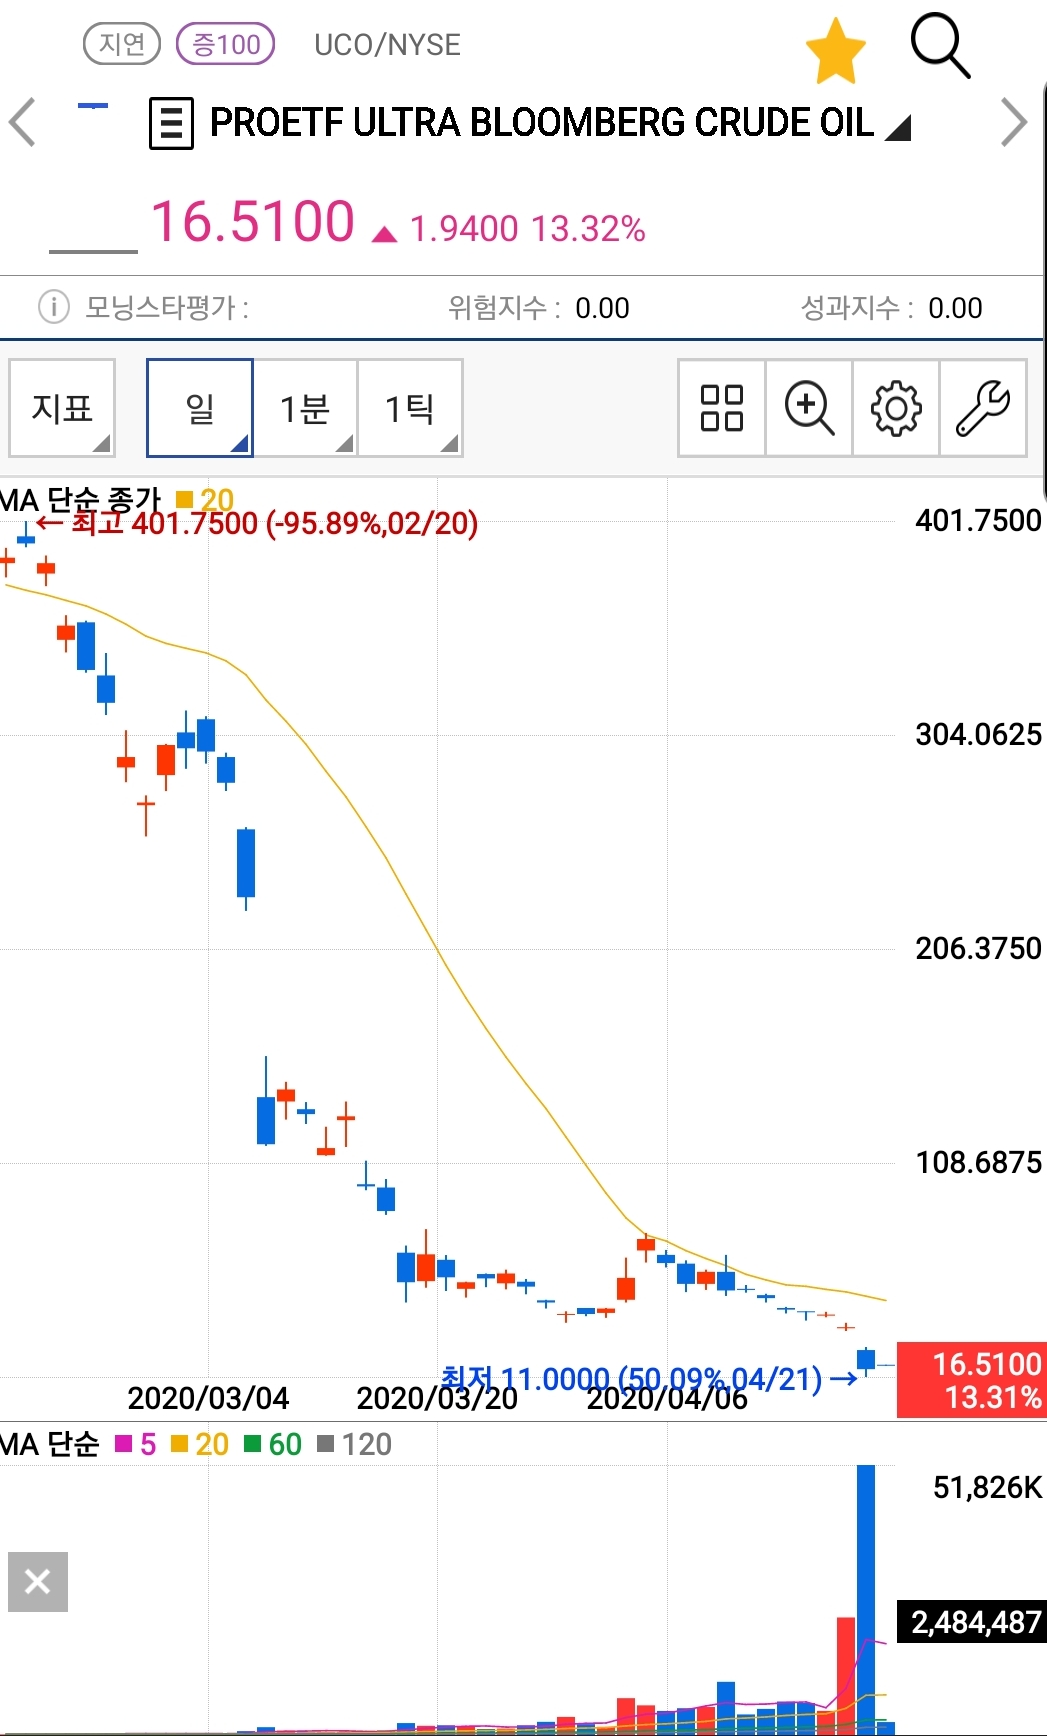Tap the 성과지수 performance index value
Viewport: 1047px width, 1736px height.
coord(955,308)
